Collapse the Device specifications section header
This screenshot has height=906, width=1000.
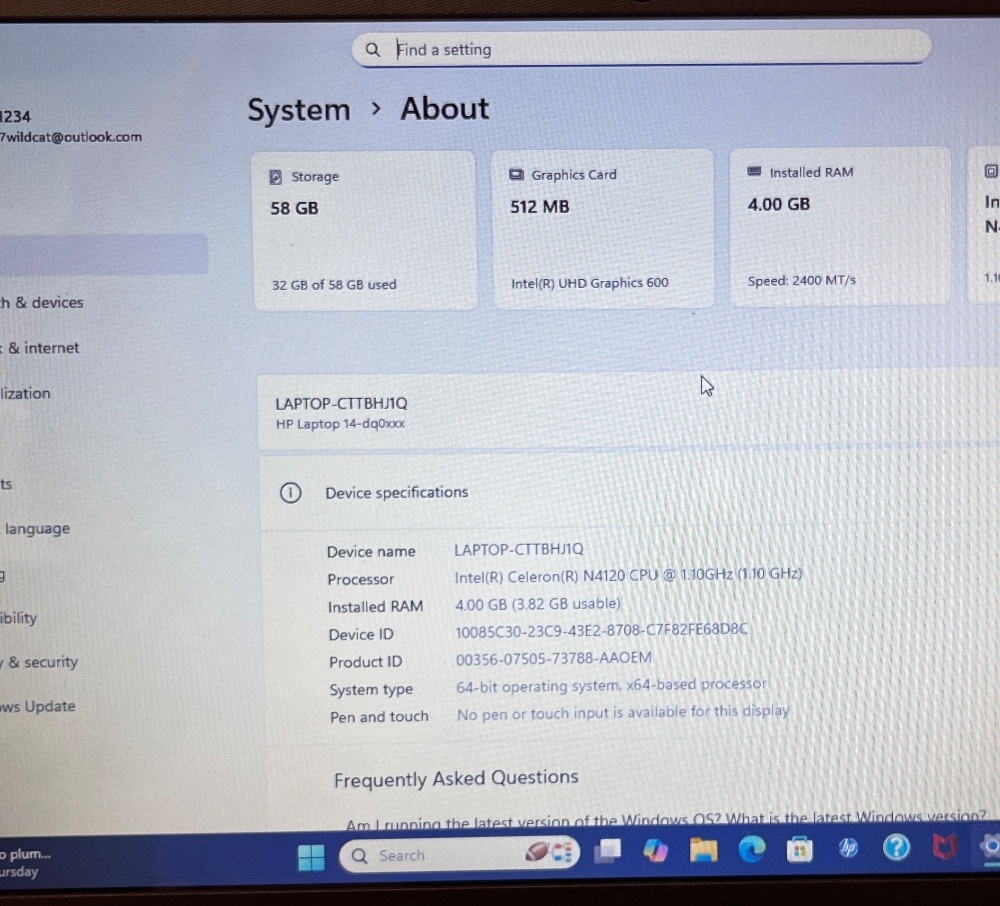[620, 493]
